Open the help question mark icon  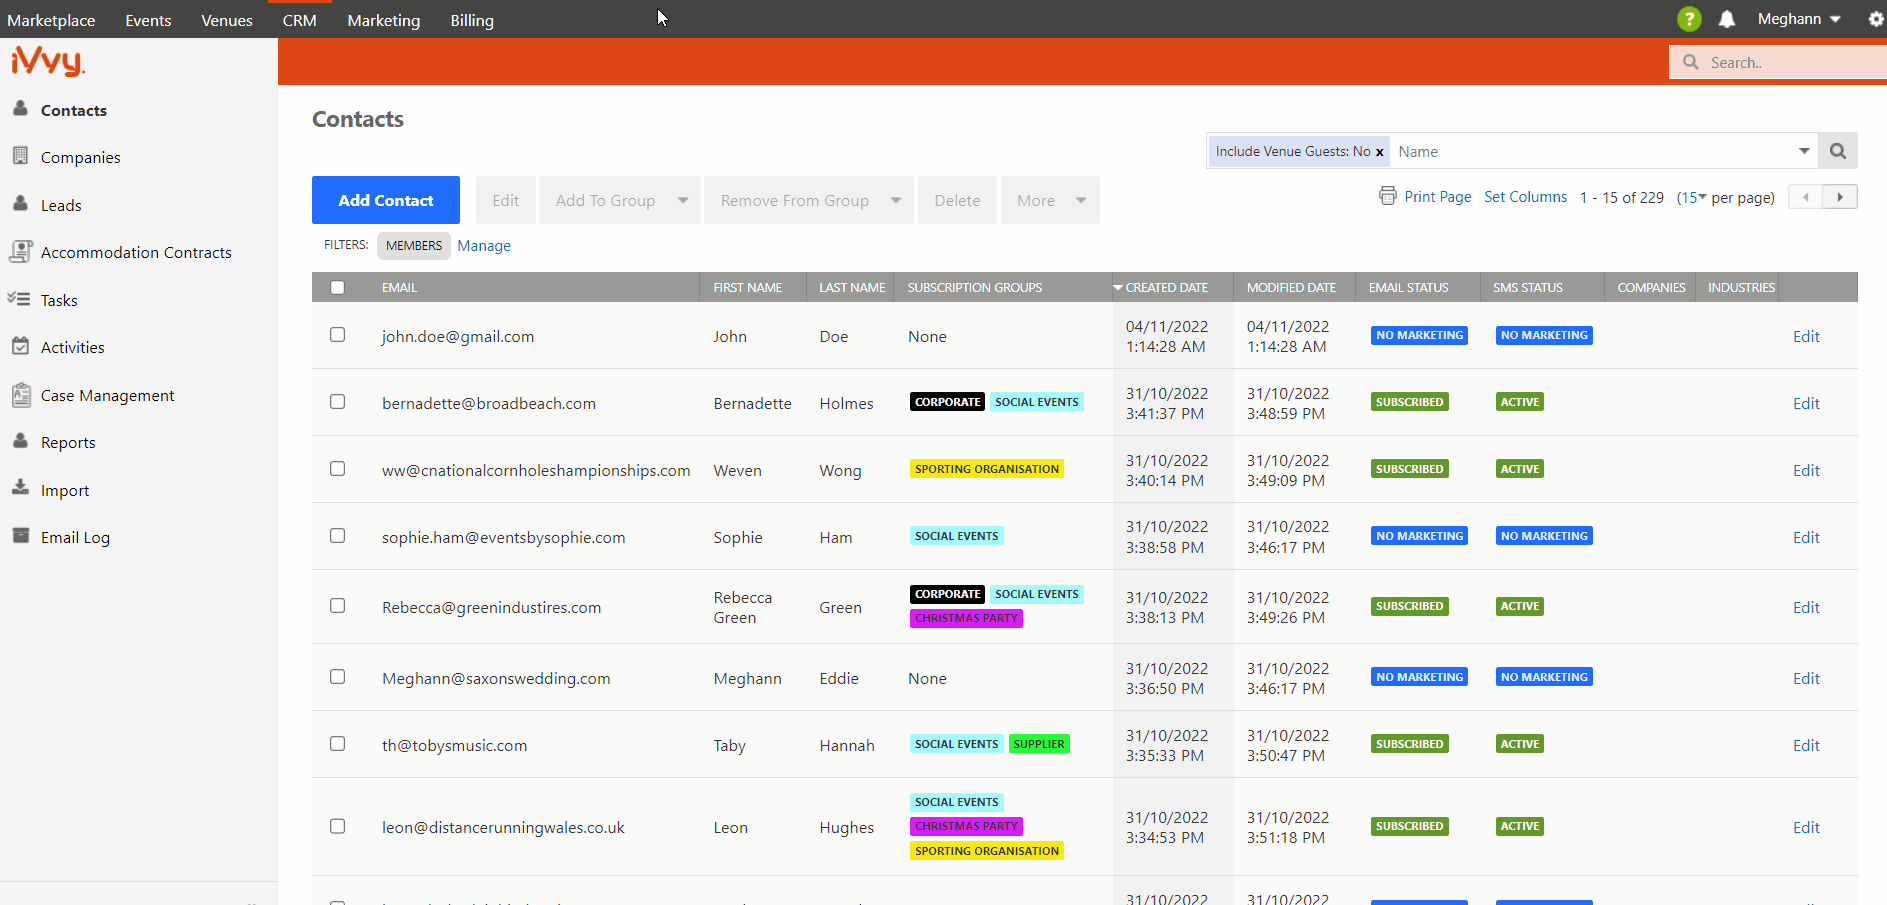[1690, 18]
